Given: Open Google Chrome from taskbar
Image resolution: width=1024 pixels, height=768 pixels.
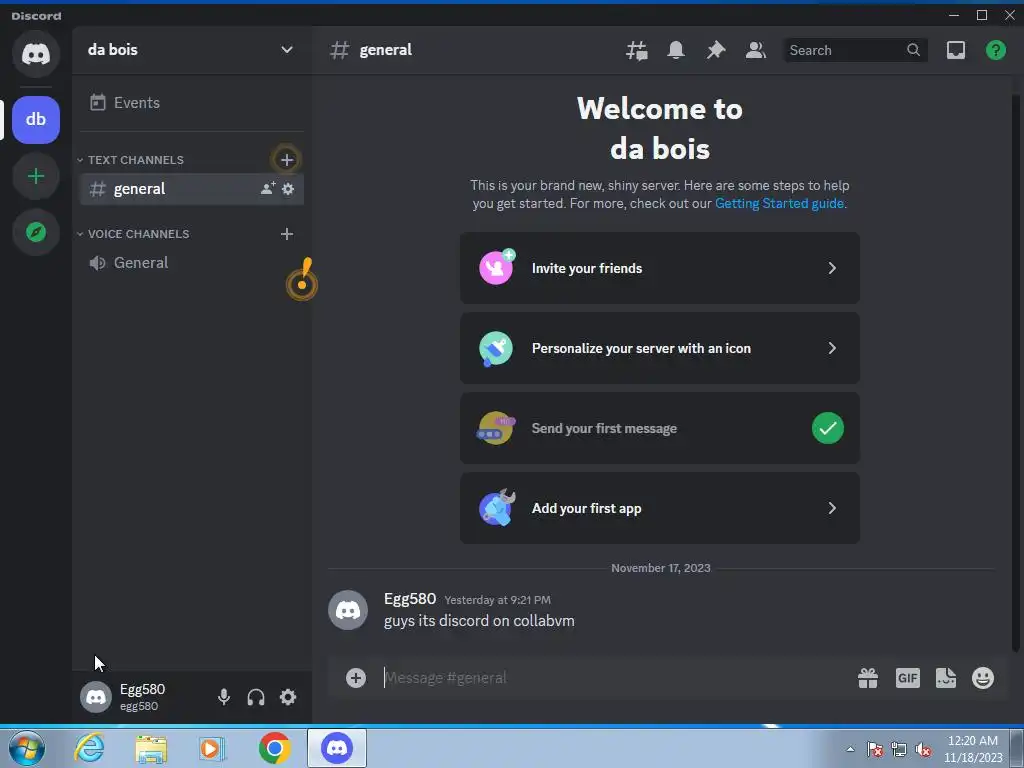Looking at the screenshot, I should (x=274, y=748).
